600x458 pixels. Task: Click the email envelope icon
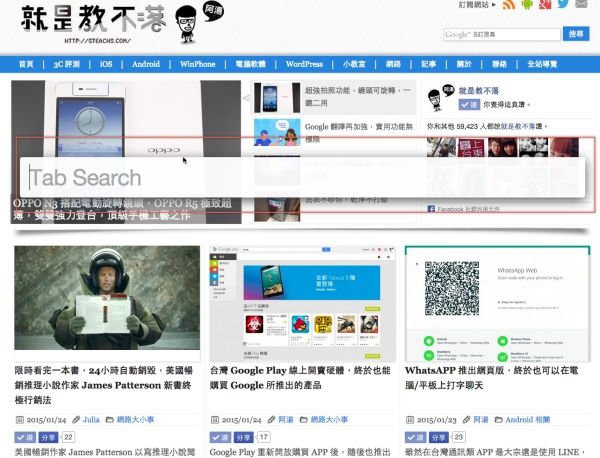(581, 4)
